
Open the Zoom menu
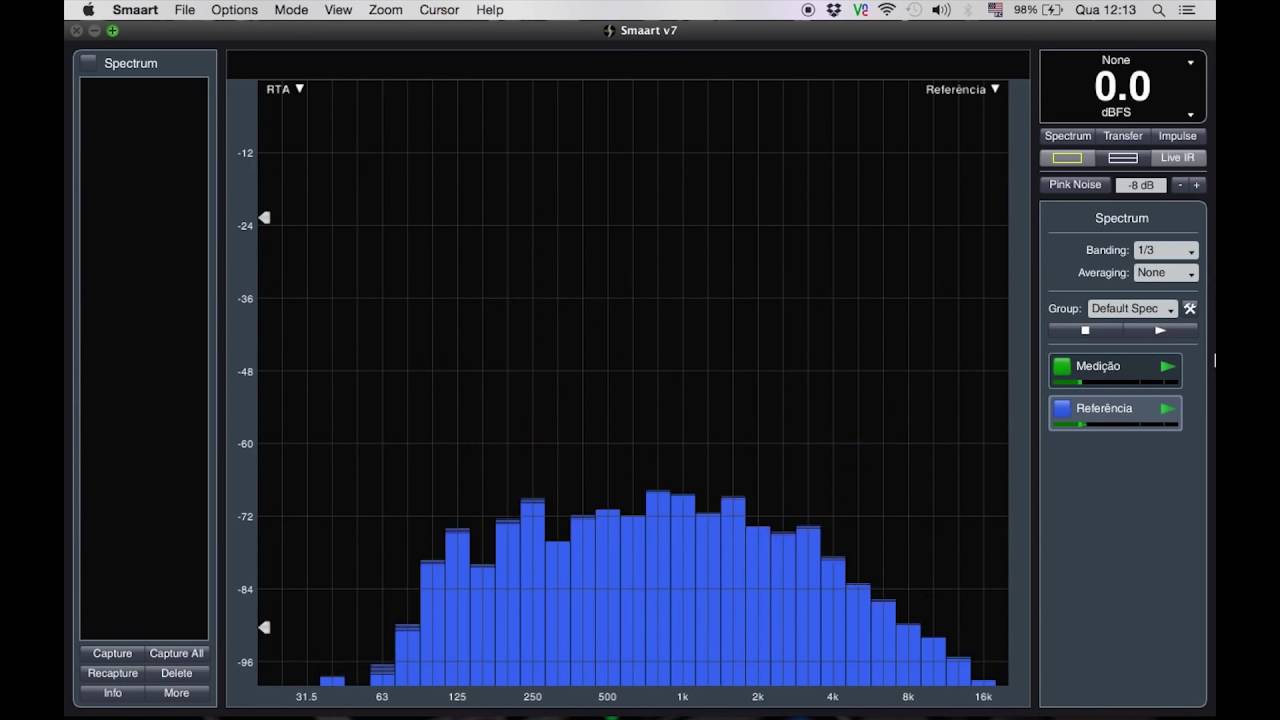385,10
